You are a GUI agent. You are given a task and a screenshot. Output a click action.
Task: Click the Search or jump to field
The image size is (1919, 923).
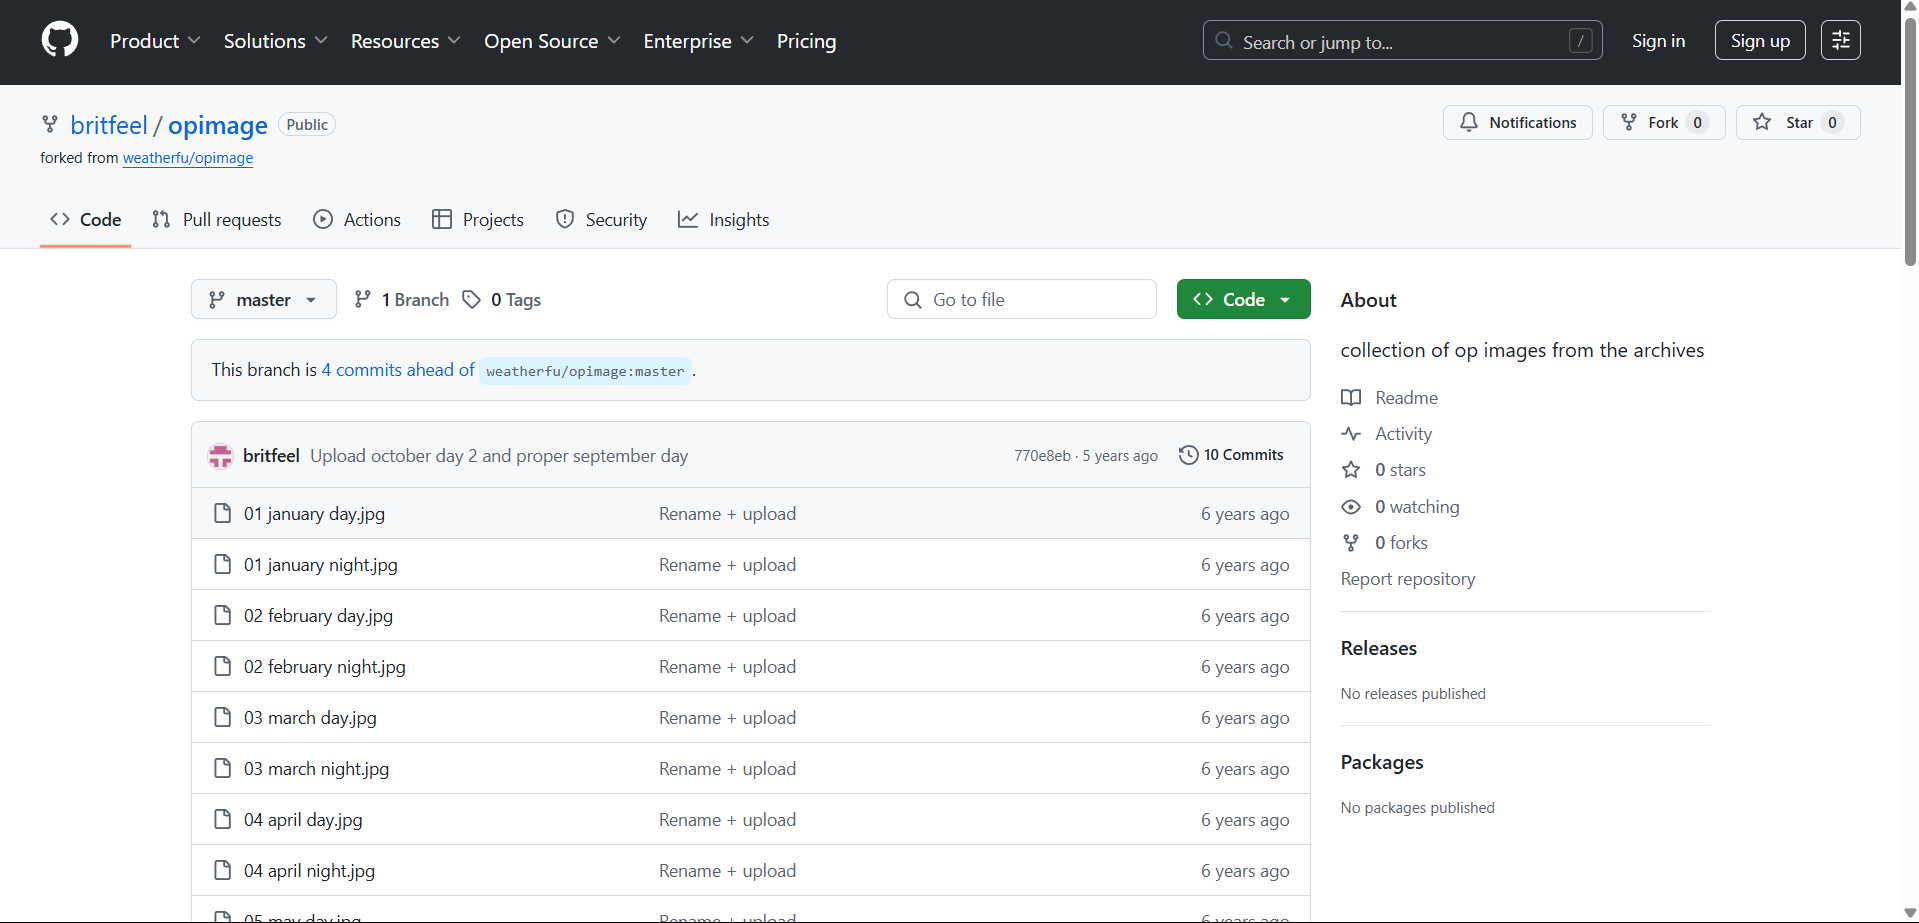[x=1402, y=40]
